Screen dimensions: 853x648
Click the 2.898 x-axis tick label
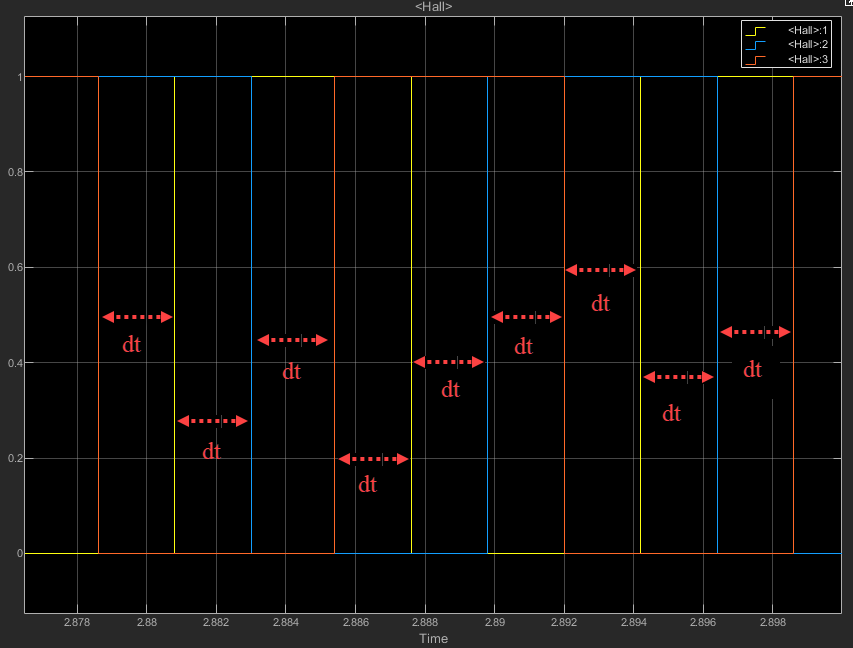[x=773, y=622]
